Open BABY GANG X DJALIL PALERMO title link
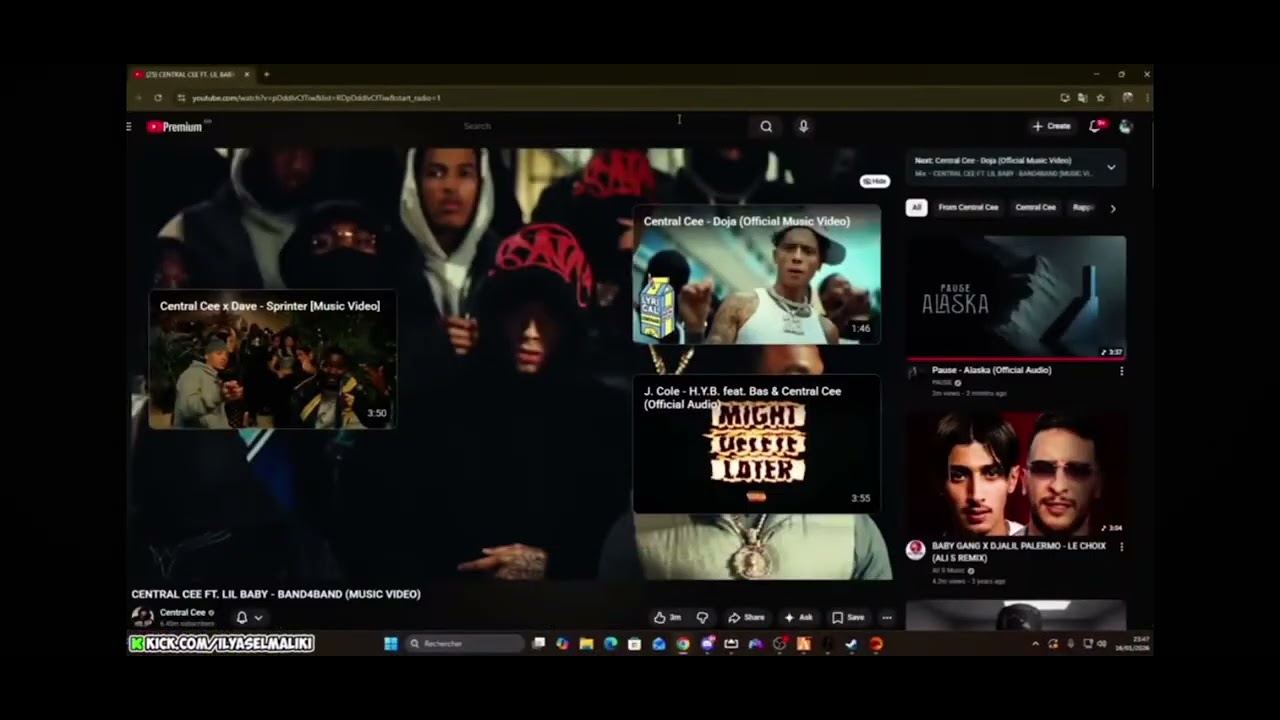 (1018, 552)
